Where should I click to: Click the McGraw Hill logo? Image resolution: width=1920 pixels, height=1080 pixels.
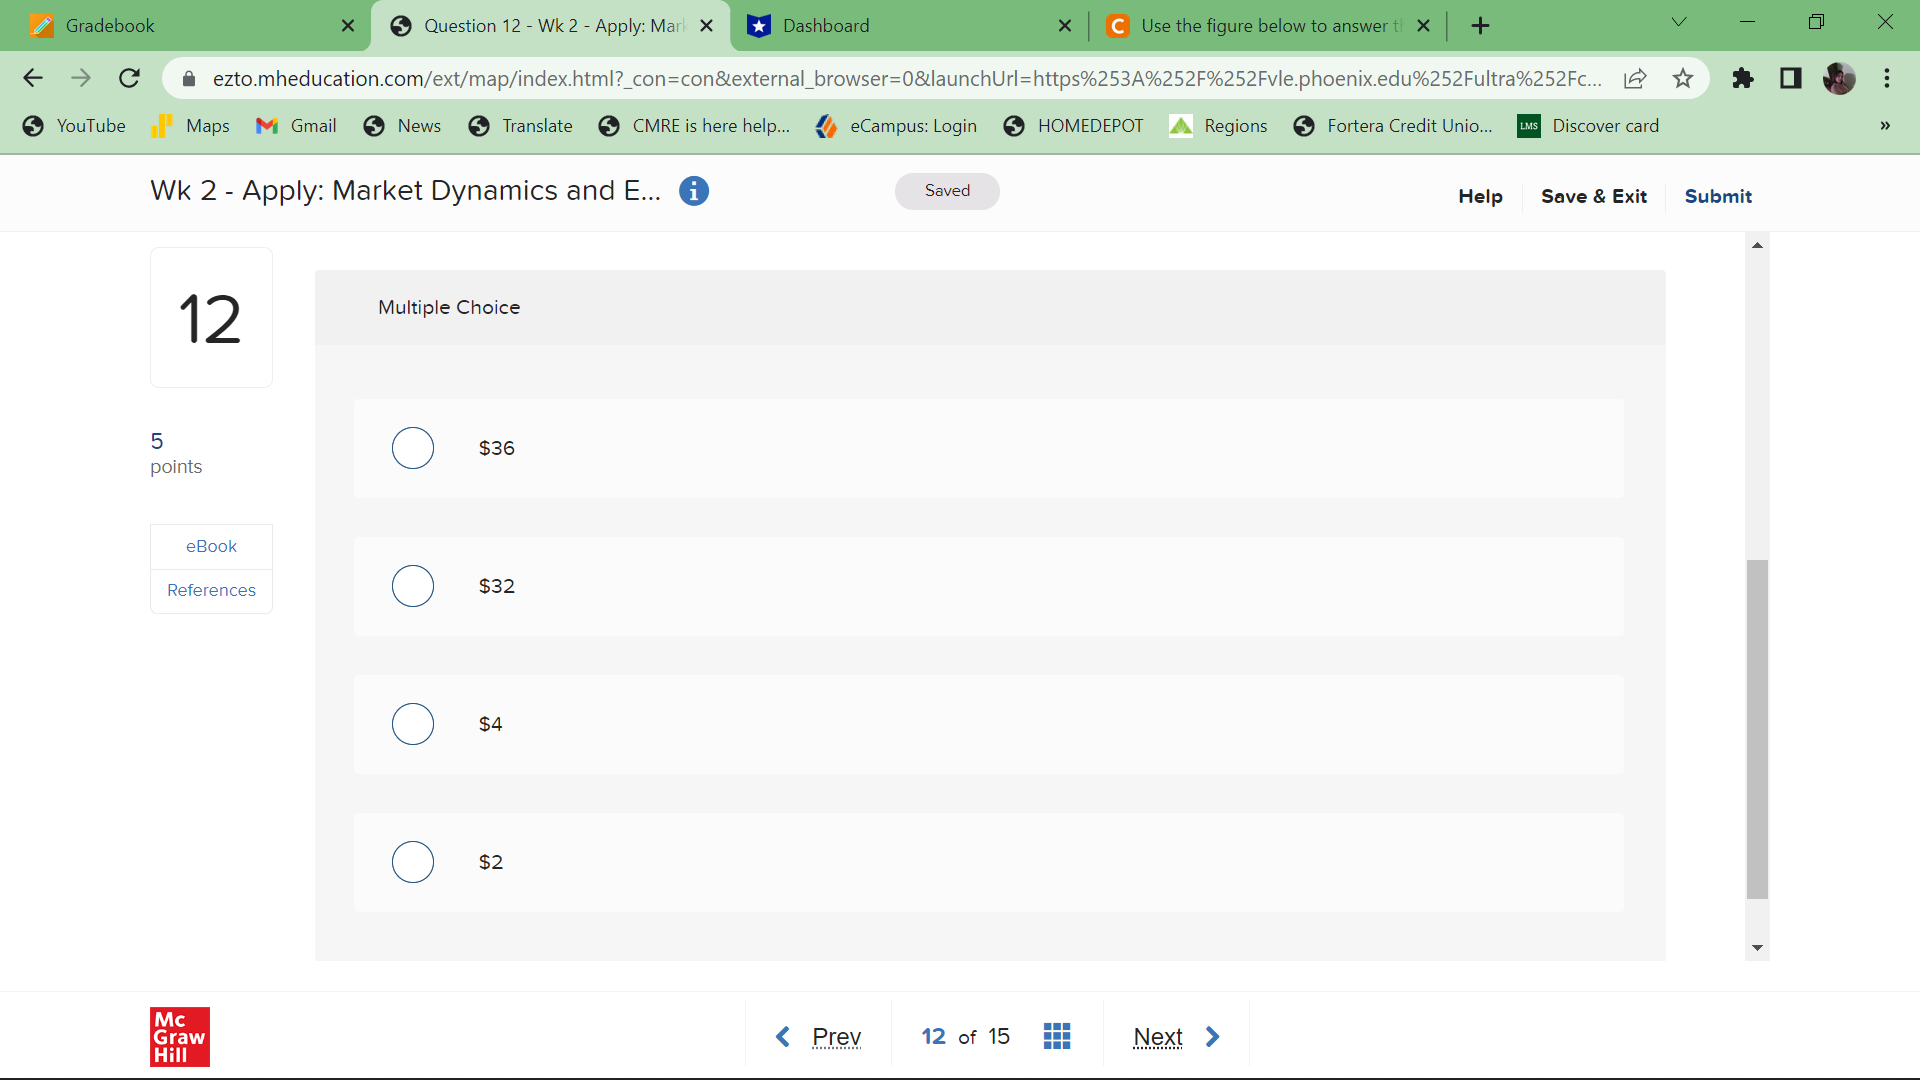[180, 1037]
